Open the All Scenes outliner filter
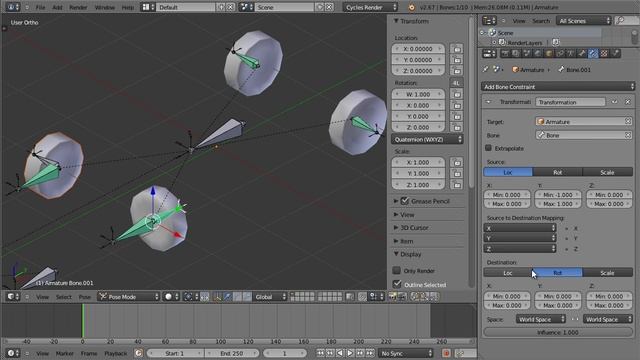Image resolution: width=640 pixels, height=360 pixels. [584, 20]
